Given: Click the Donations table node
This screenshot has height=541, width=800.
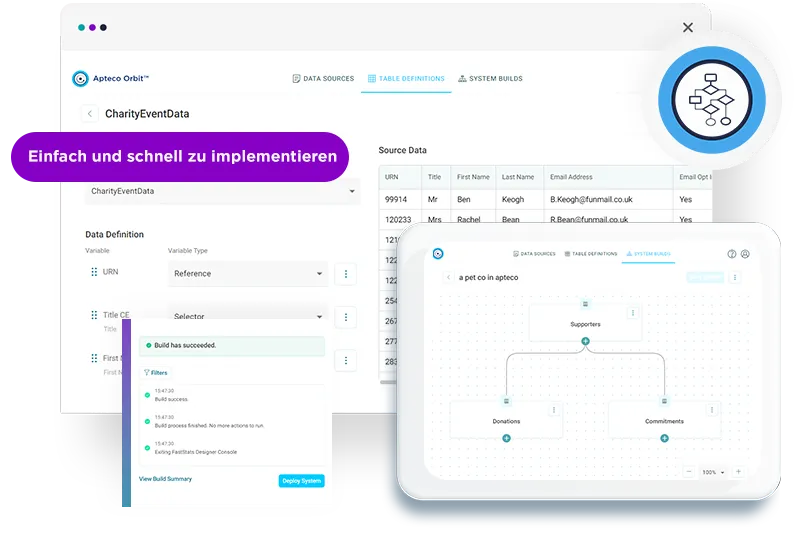Looking at the screenshot, I should 506,421.
